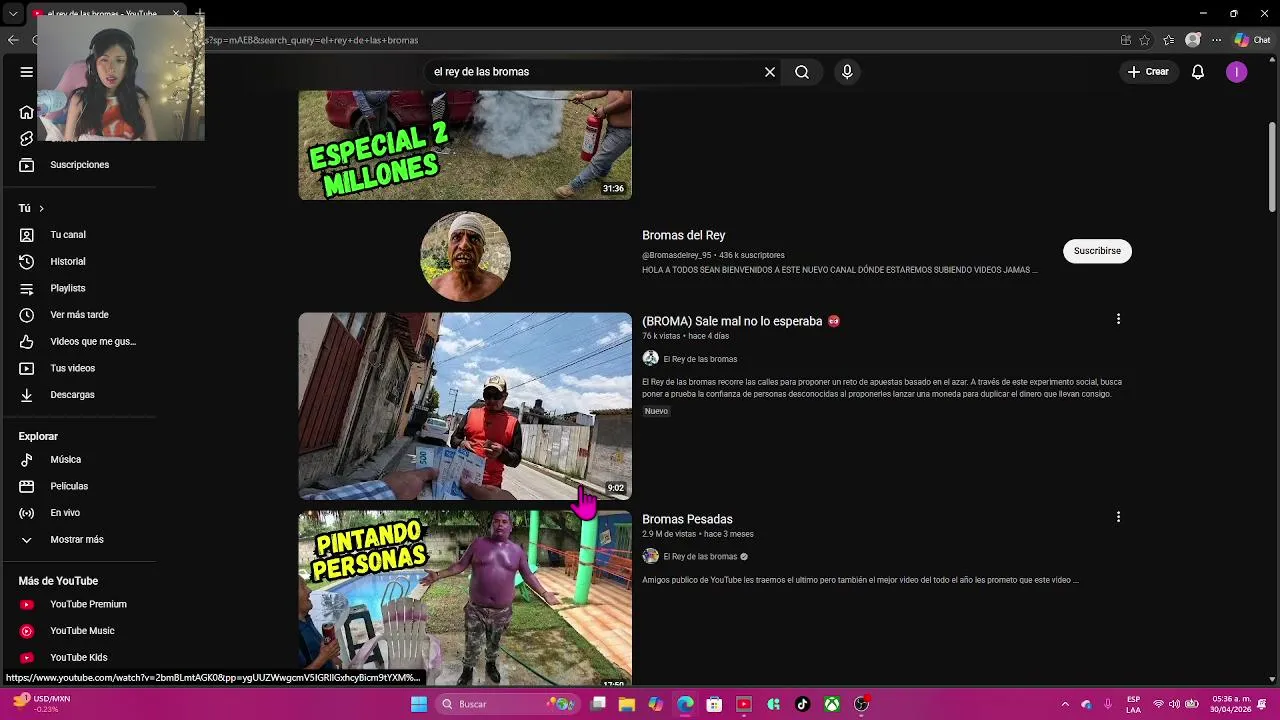Open El Rey de las bromas channel under BROMA video
The image size is (1280, 720).
click(700, 359)
